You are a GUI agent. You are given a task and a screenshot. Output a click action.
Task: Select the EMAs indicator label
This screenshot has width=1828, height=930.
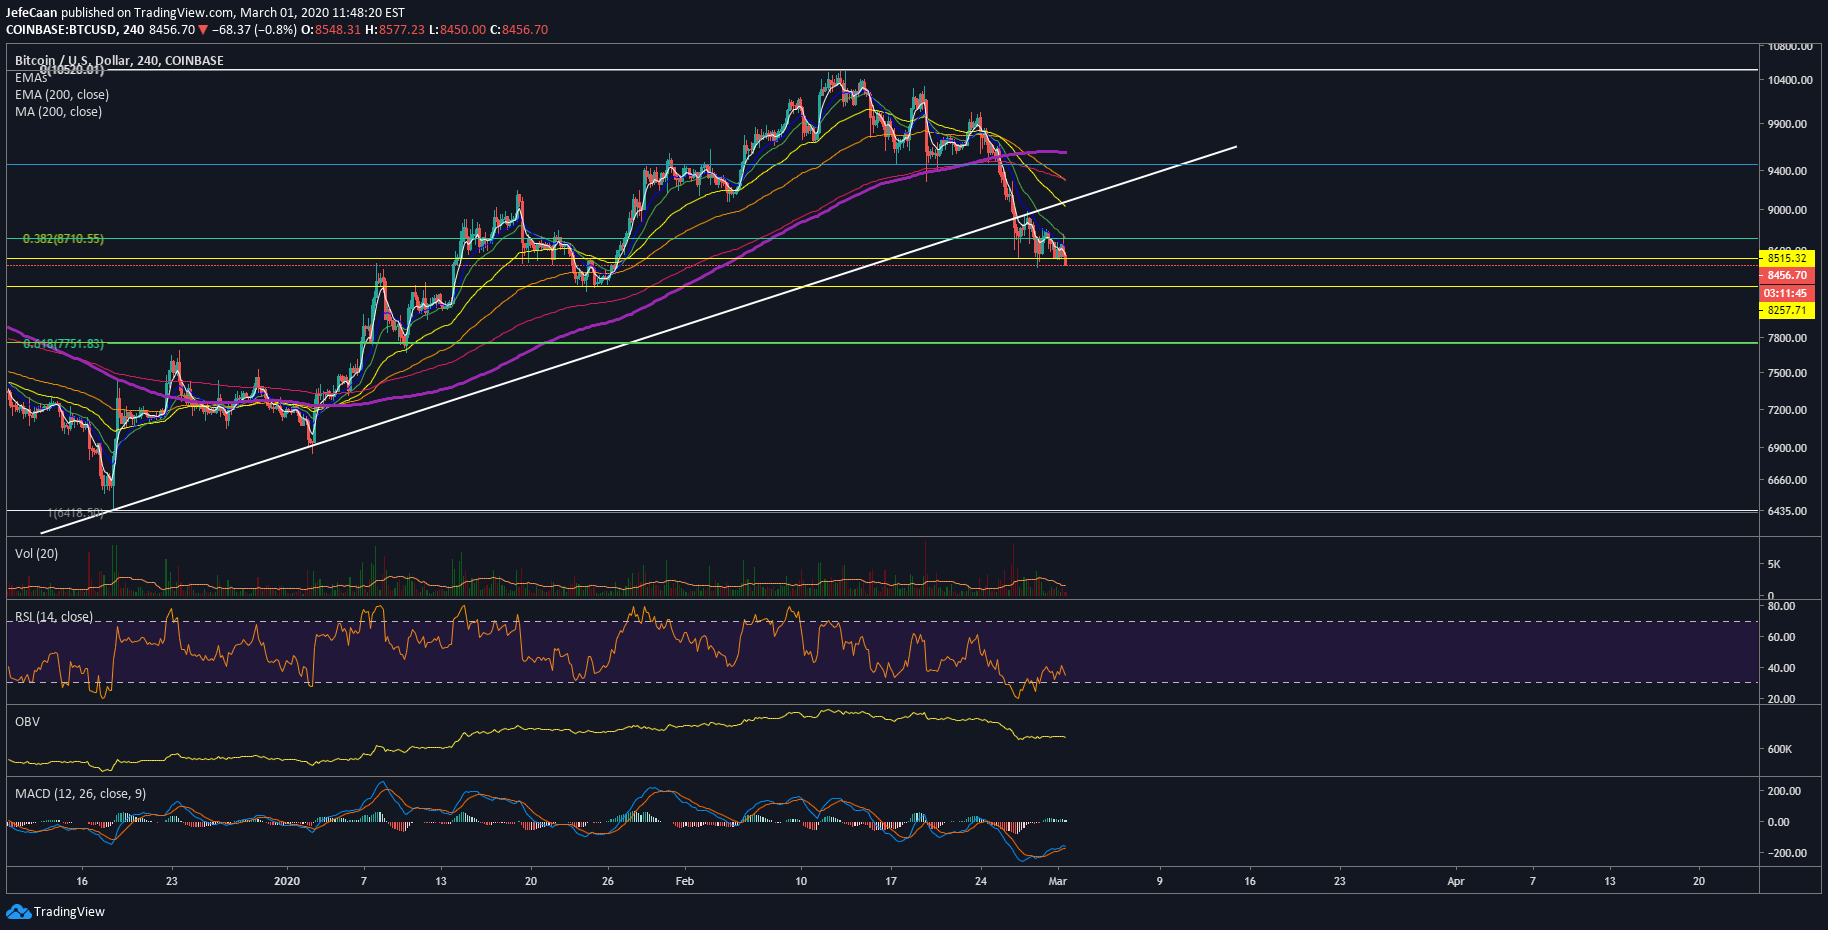31,78
